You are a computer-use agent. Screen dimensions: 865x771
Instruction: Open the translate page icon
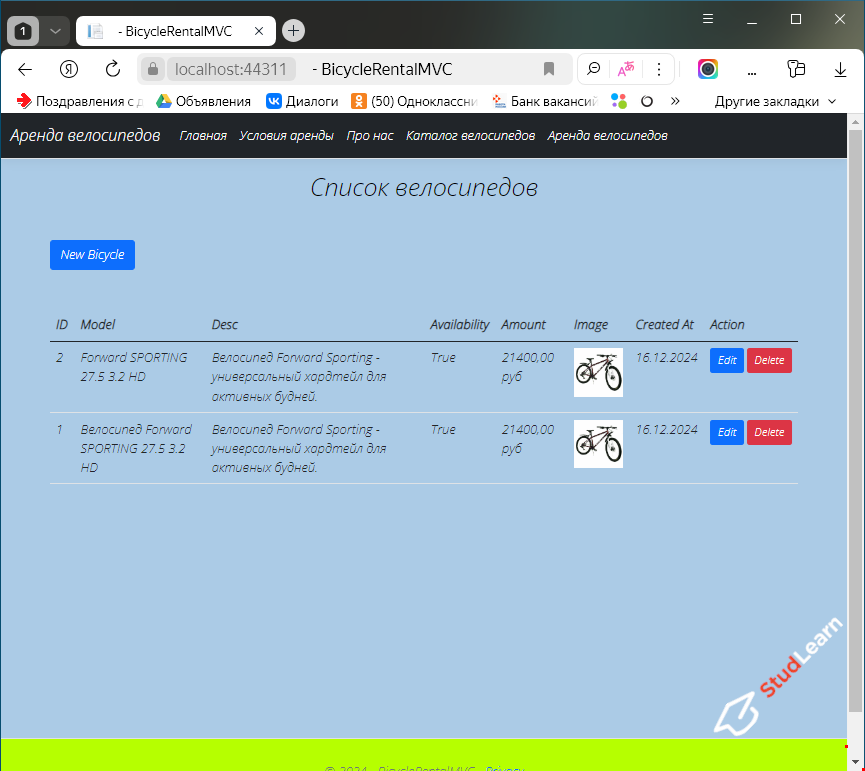pos(627,70)
